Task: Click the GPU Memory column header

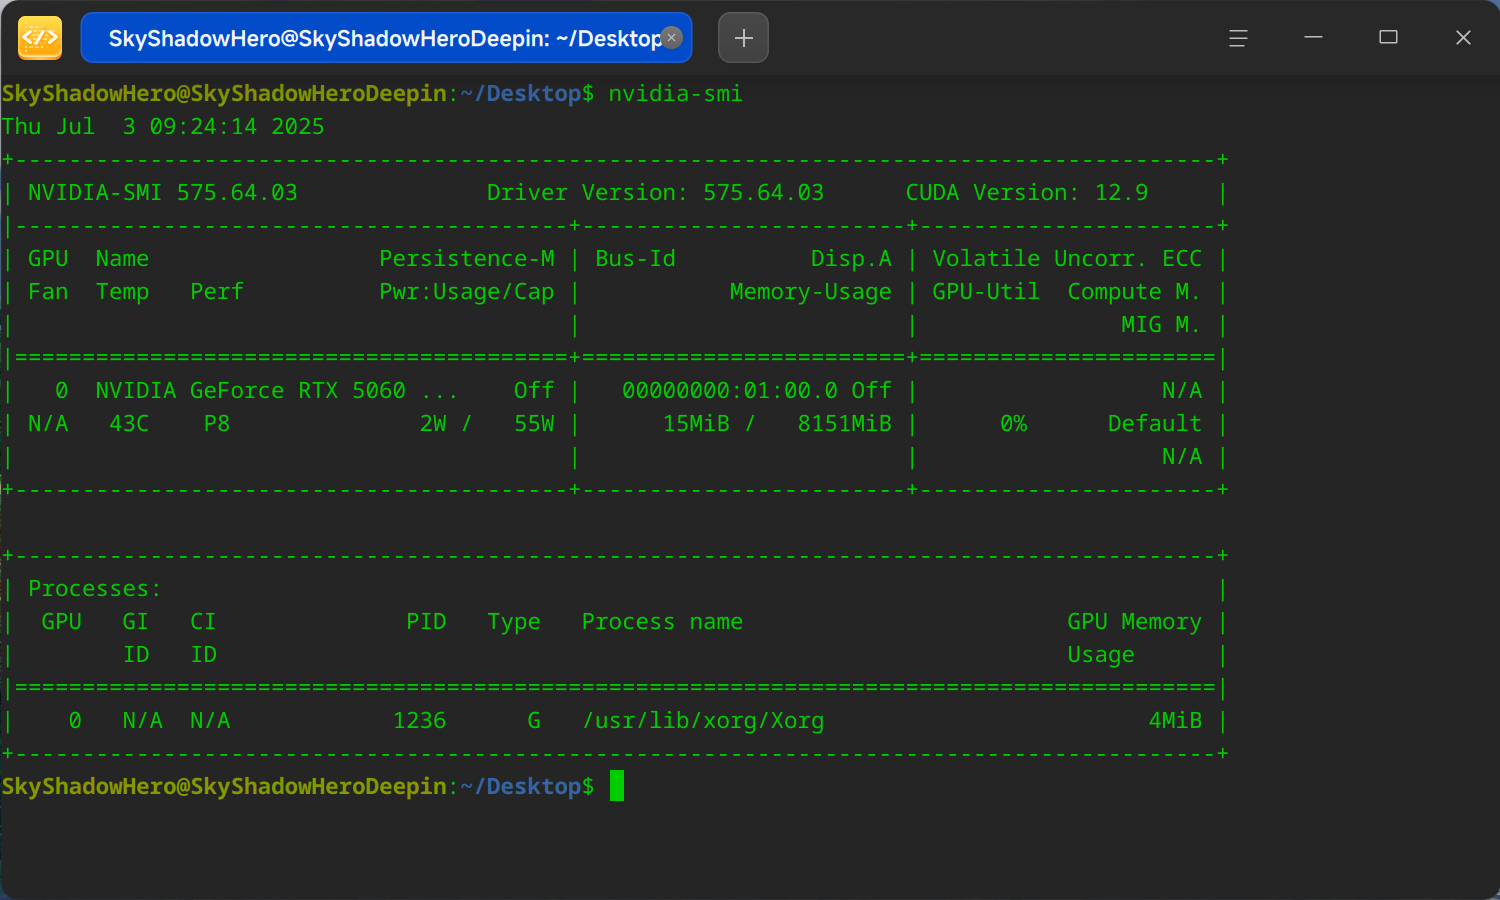Action: [1134, 622]
